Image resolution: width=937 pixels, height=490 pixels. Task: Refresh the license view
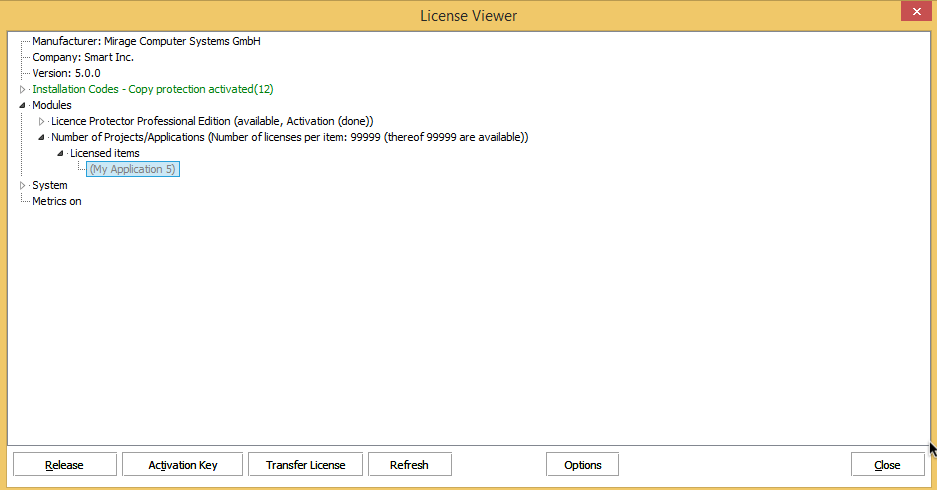pos(409,464)
